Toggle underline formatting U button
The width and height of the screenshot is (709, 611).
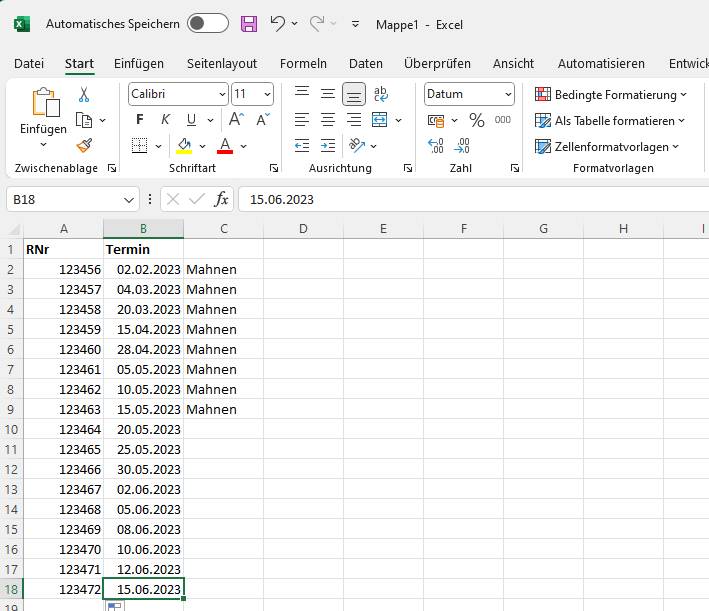click(190, 120)
